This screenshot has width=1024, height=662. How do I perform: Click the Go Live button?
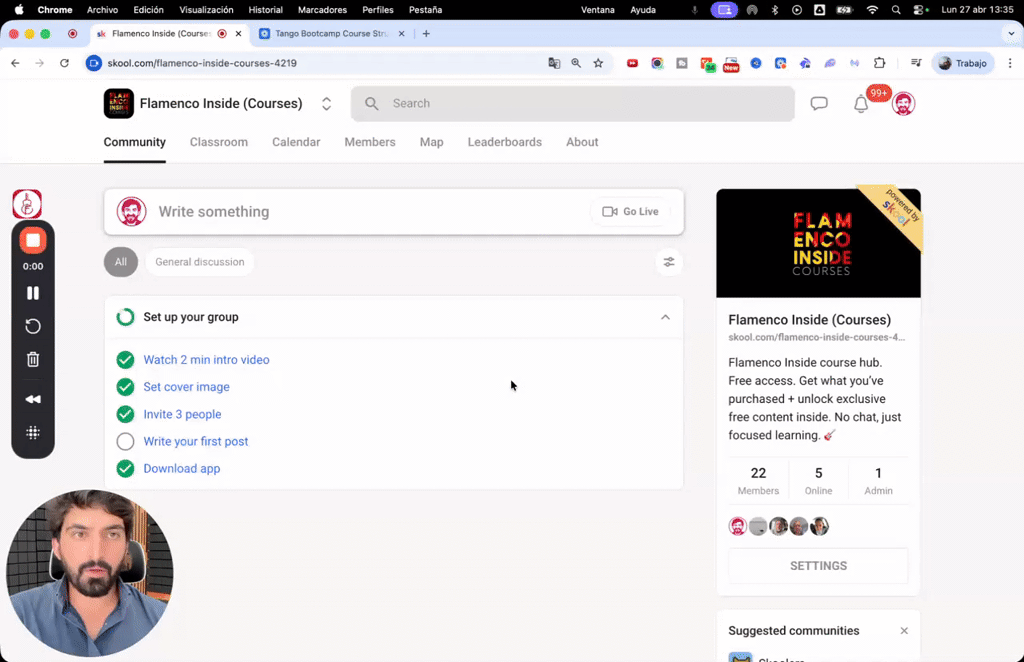pyautogui.click(x=630, y=212)
